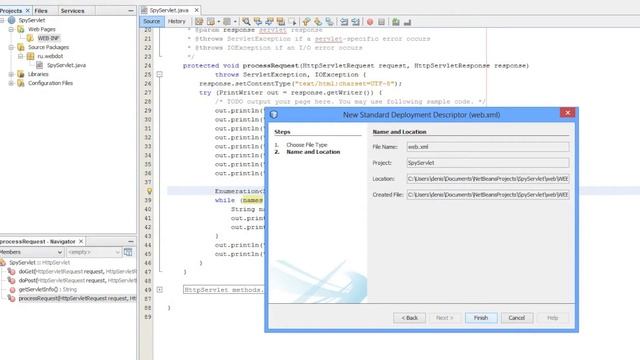640x360 pixels.
Task: Click the Cancel button
Action: tap(517, 318)
